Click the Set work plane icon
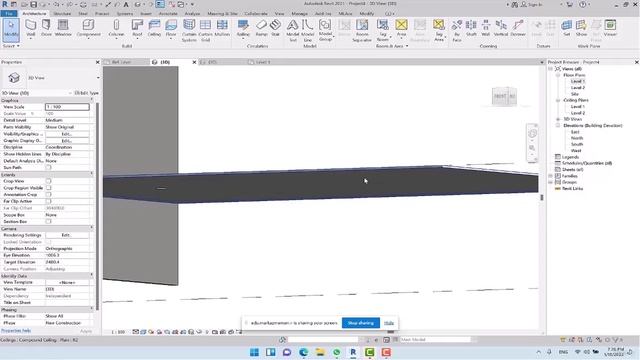This screenshot has height=360, width=640. 567,28
